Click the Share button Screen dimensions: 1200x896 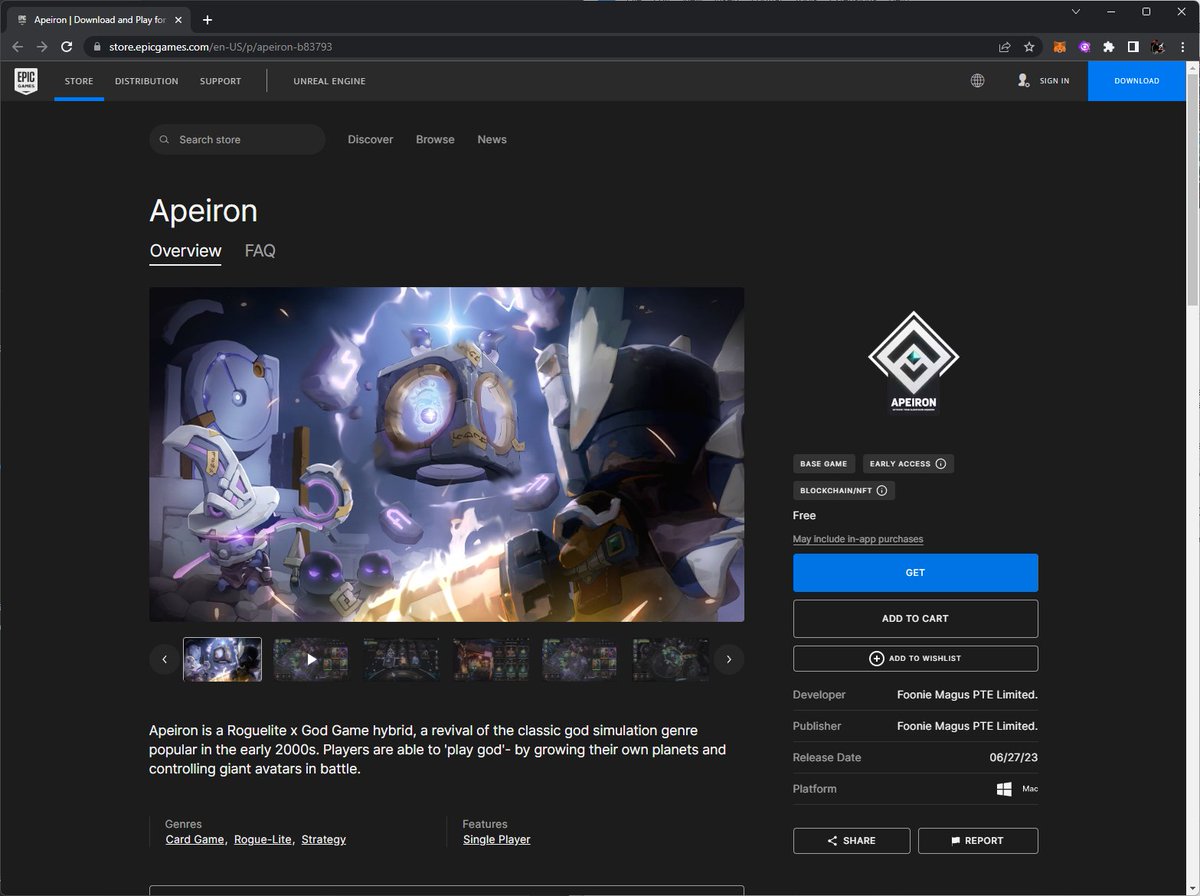852,841
